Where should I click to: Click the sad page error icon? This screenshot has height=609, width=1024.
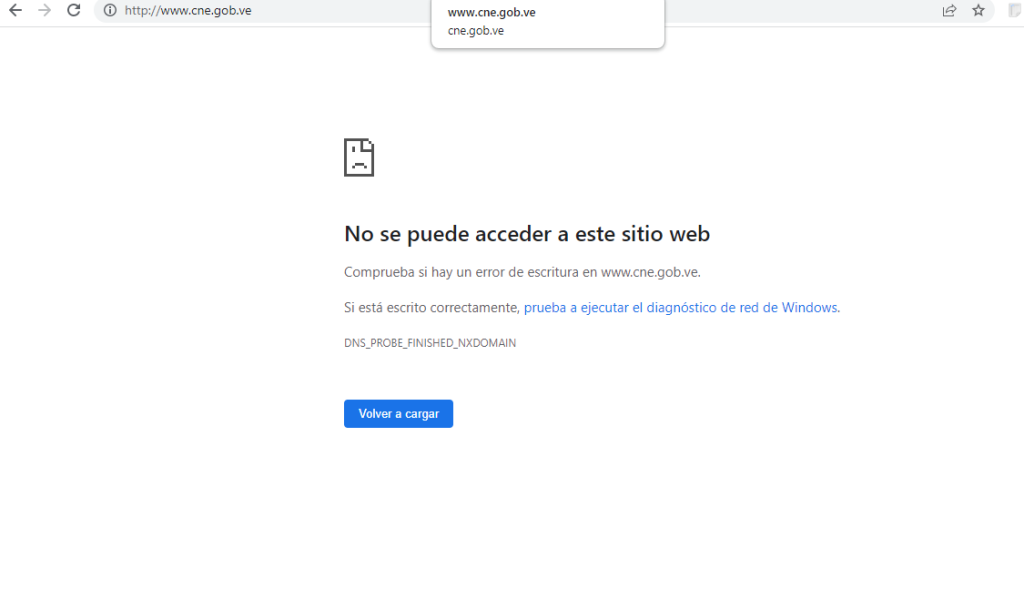[x=359, y=157]
